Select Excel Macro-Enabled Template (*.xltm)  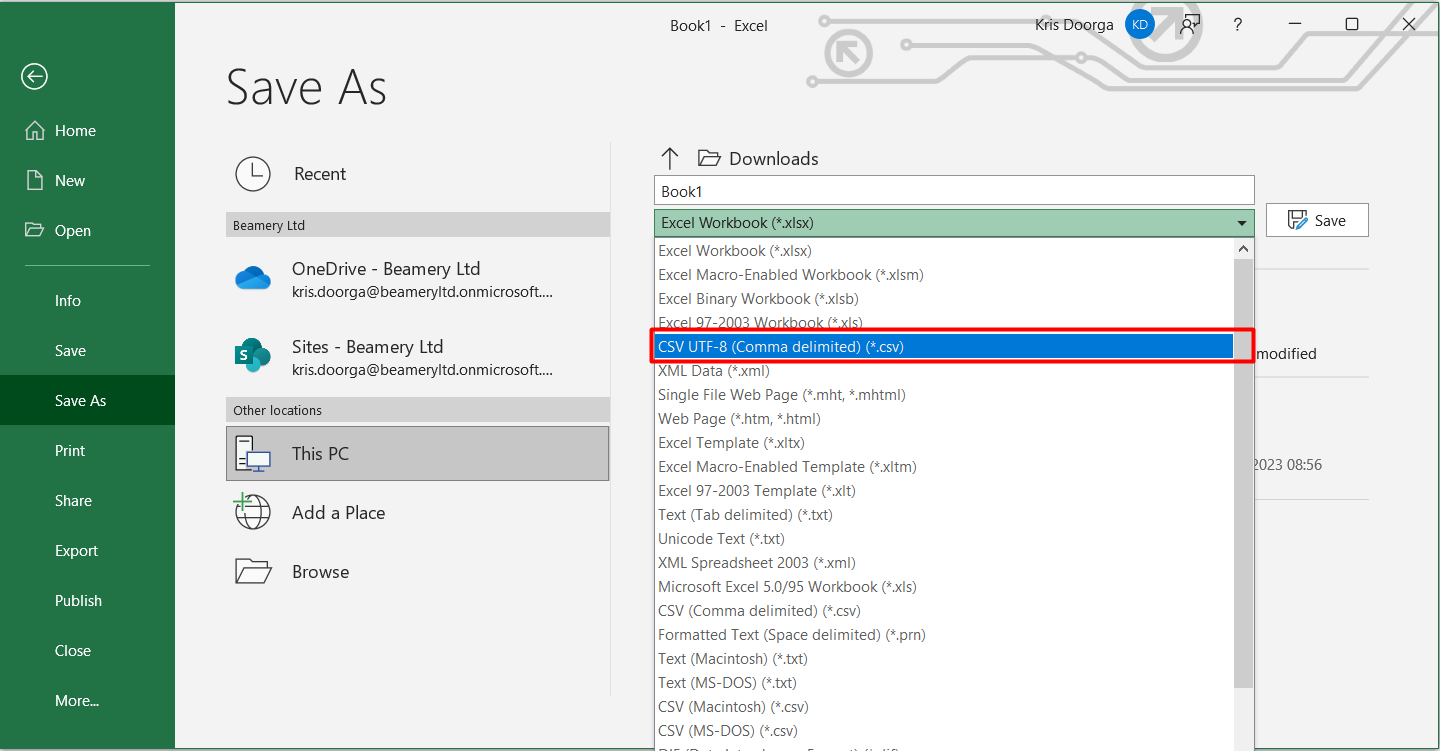[x=945, y=467]
